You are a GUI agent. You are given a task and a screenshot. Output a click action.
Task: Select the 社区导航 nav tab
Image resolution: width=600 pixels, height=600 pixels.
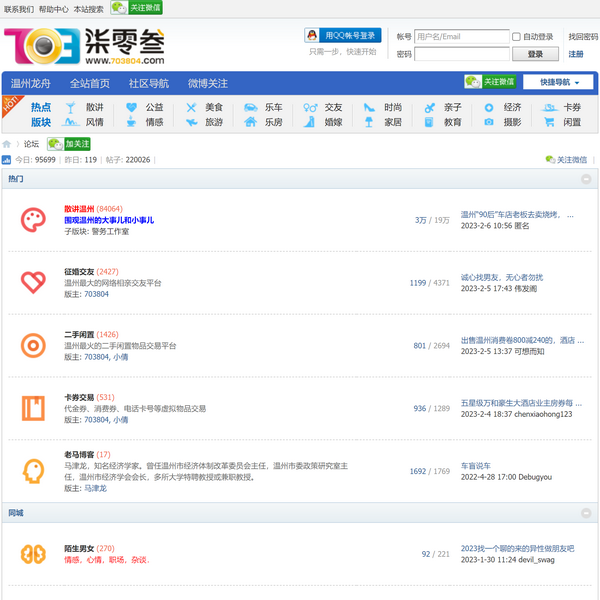click(x=148, y=83)
